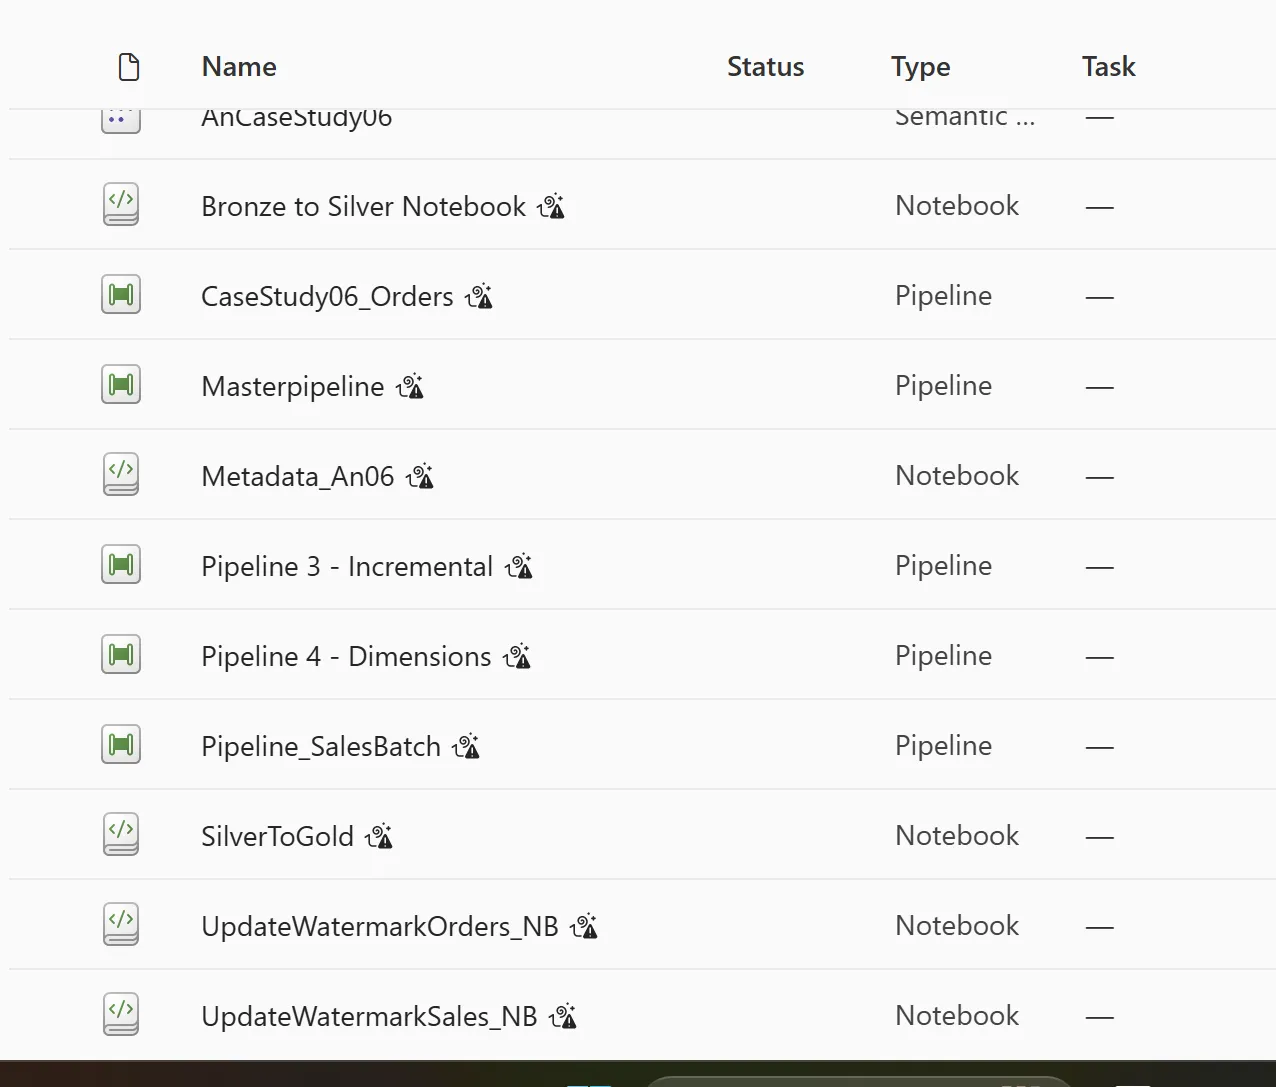Sort by the Status column header
The height and width of the screenshot is (1087, 1276).
[x=765, y=67]
